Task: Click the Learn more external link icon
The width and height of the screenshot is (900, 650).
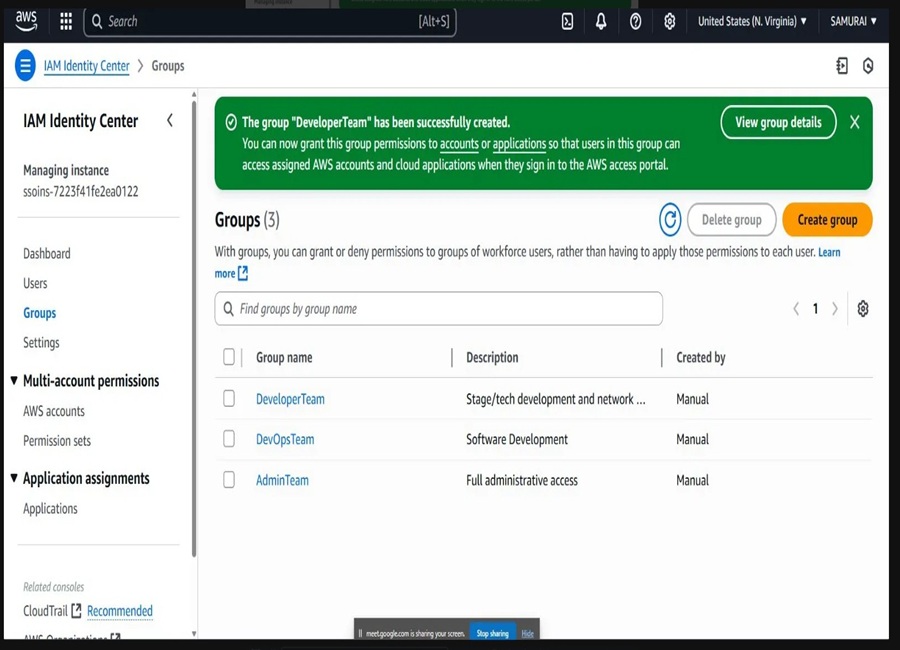Action: pyautogui.click(x=243, y=273)
